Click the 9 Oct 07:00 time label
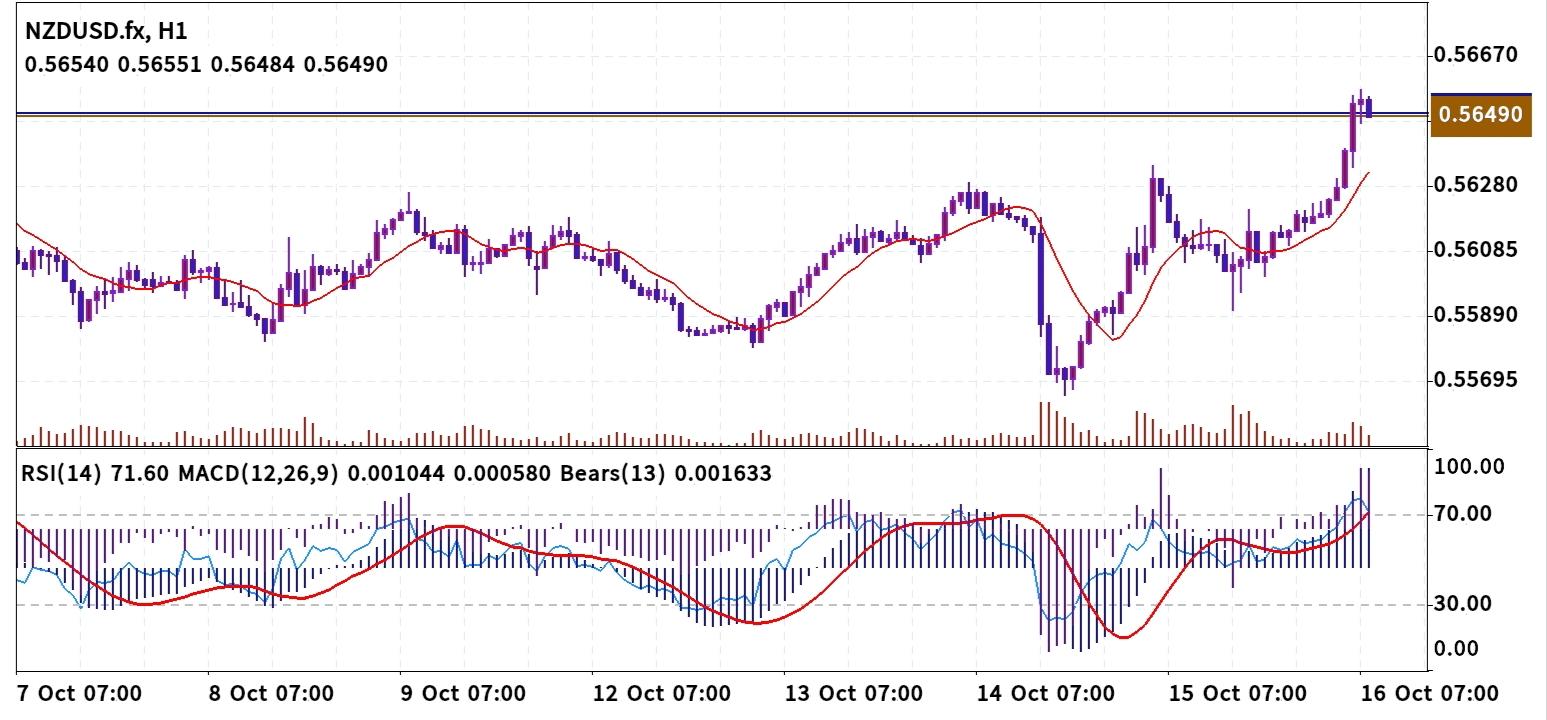 click(x=462, y=693)
